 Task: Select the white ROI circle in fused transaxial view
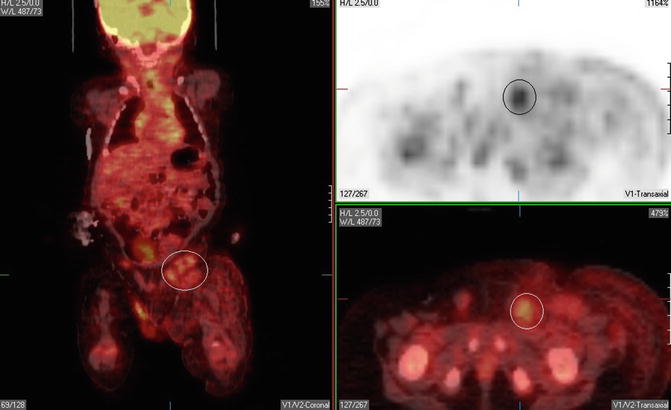[x=527, y=311]
